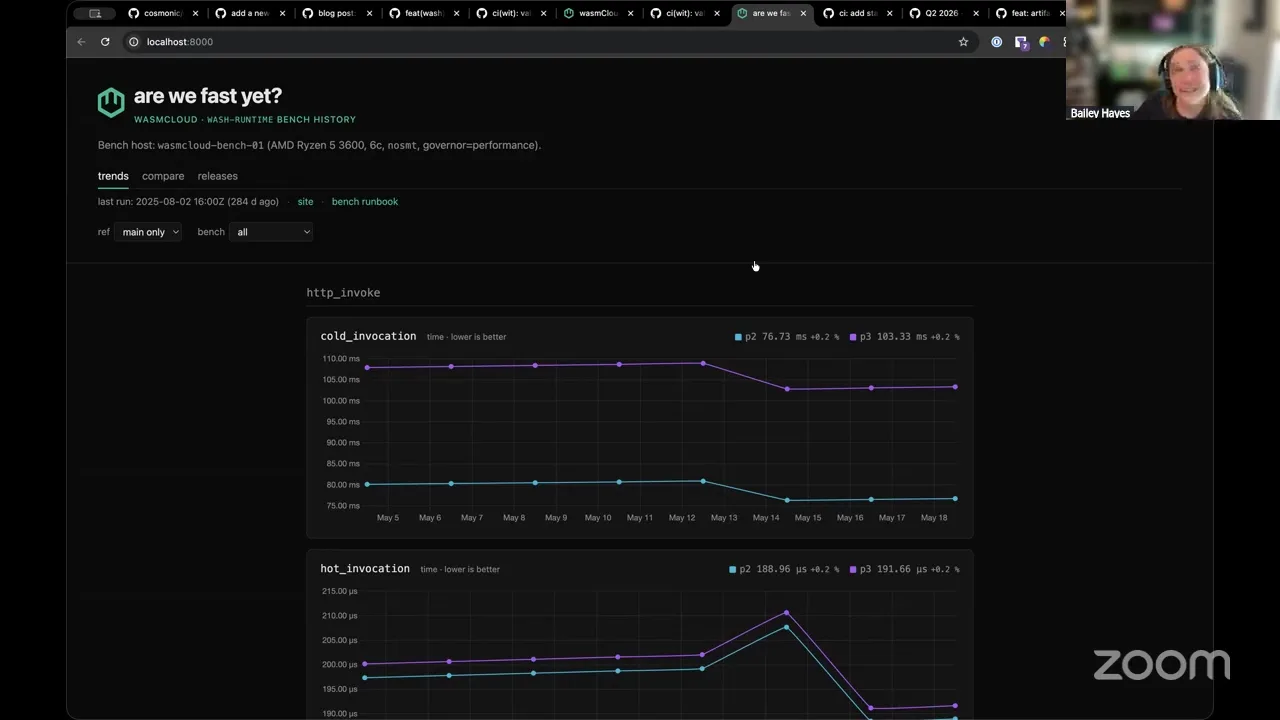Close the 'blog post' tab

click(370, 13)
